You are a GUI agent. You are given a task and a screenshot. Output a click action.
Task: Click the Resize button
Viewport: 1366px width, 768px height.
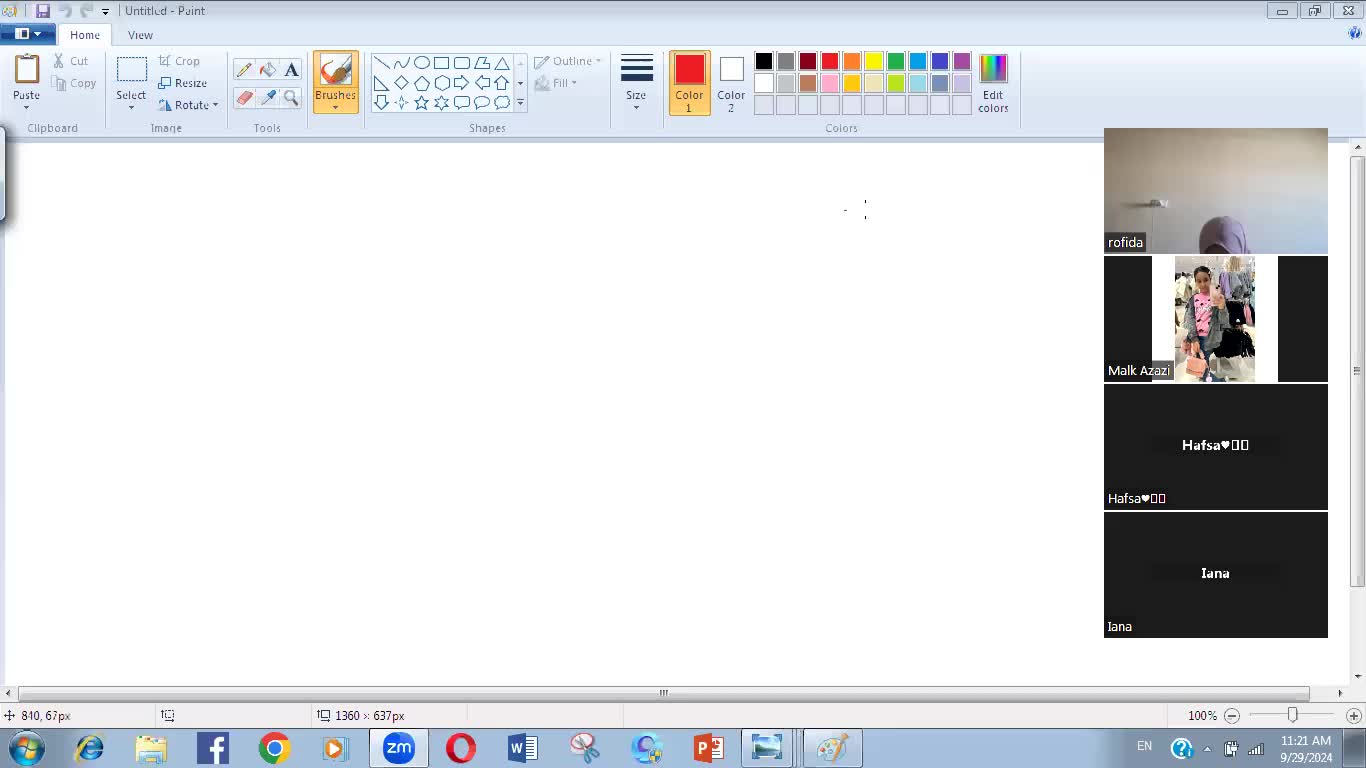pyautogui.click(x=183, y=83)
